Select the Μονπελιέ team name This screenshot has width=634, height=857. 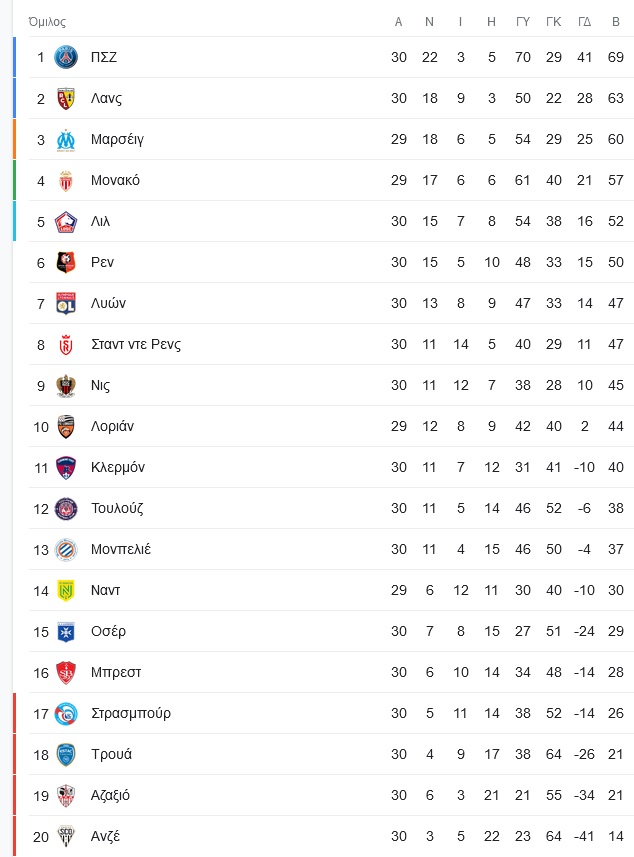click(x=121, y=549)
